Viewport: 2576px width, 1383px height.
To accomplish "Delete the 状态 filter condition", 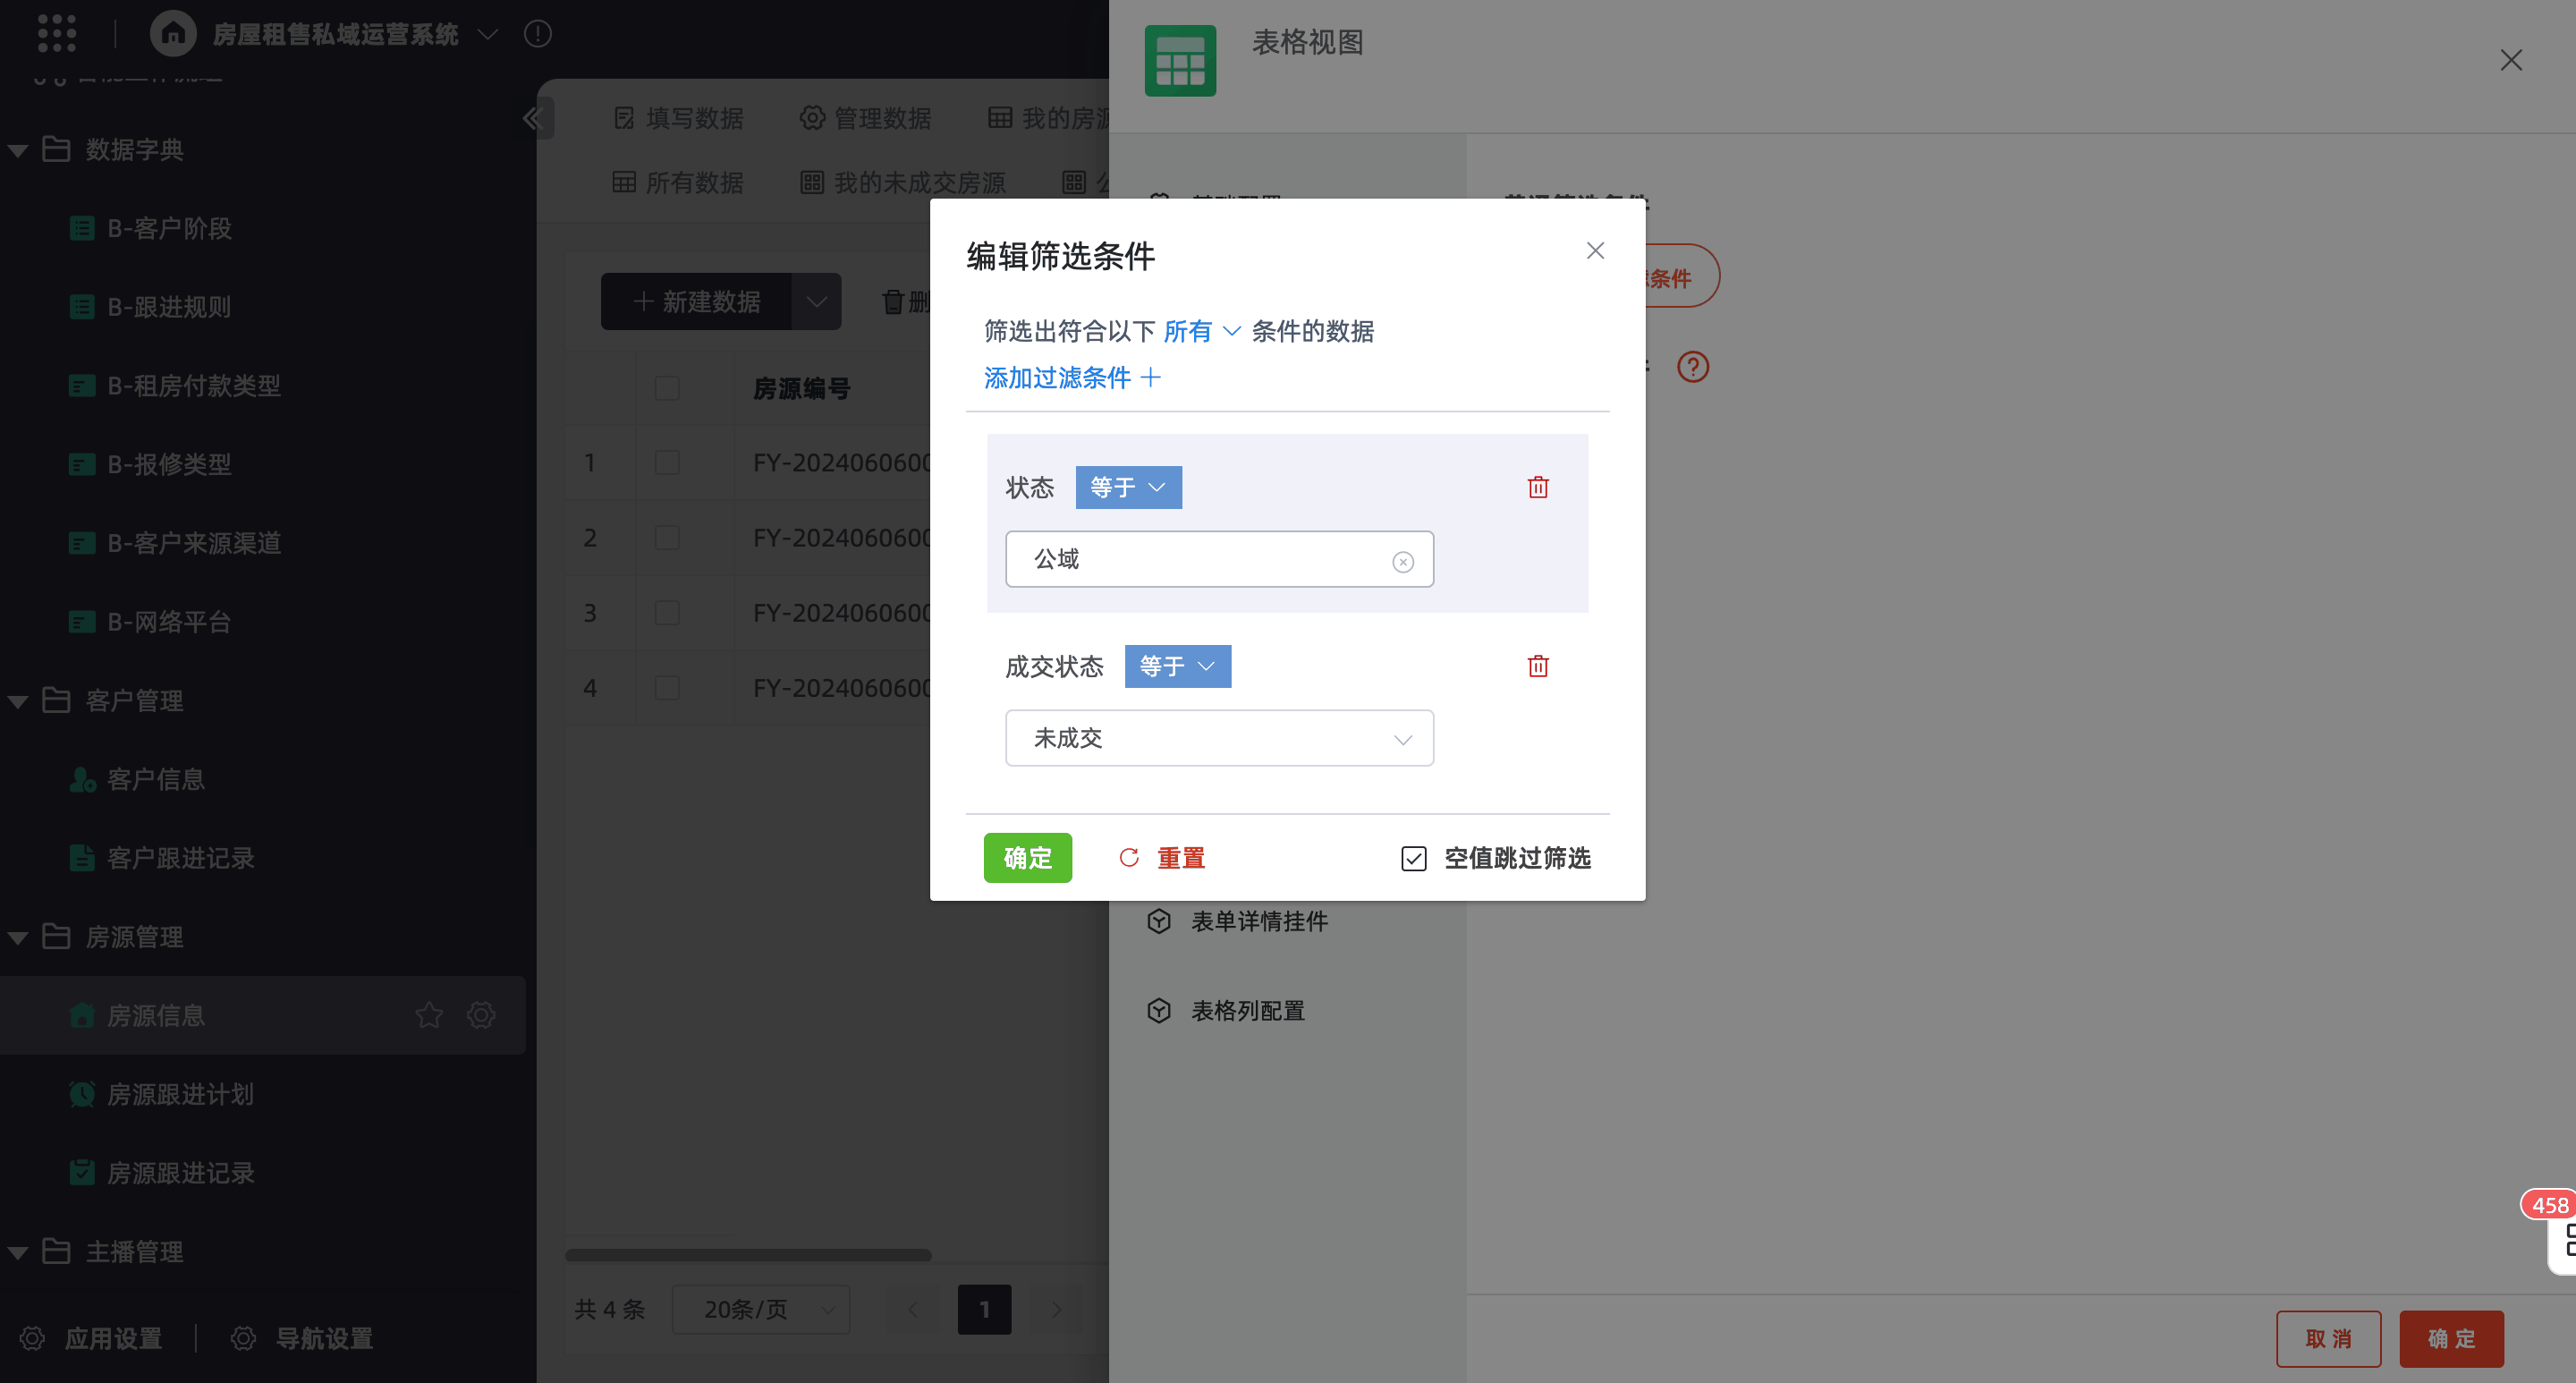I will click(1537, 487).
